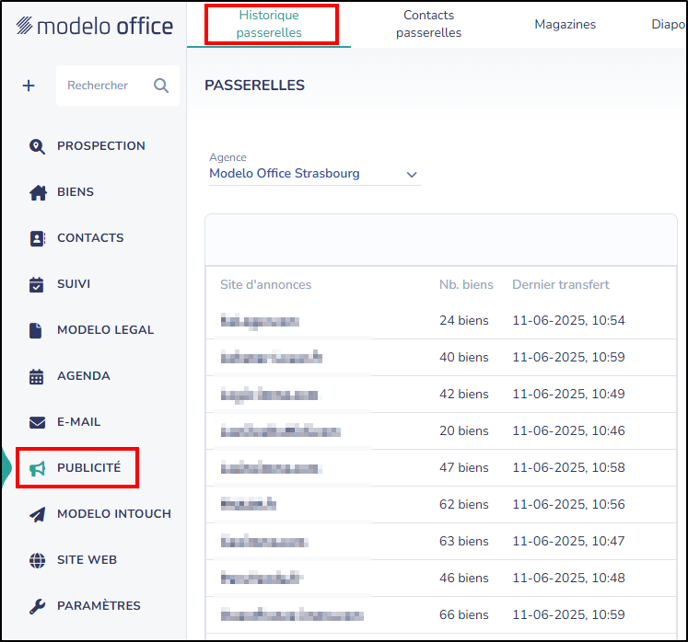The image size is (688, 642).
Task: Click the E-mail envelope icon
Action: 37,422
